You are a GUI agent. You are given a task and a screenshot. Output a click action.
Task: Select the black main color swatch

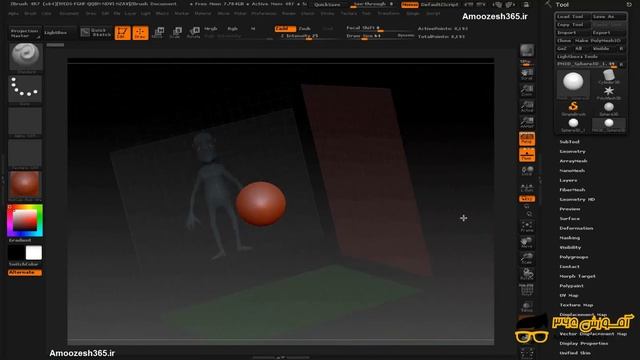click(17, 253)
